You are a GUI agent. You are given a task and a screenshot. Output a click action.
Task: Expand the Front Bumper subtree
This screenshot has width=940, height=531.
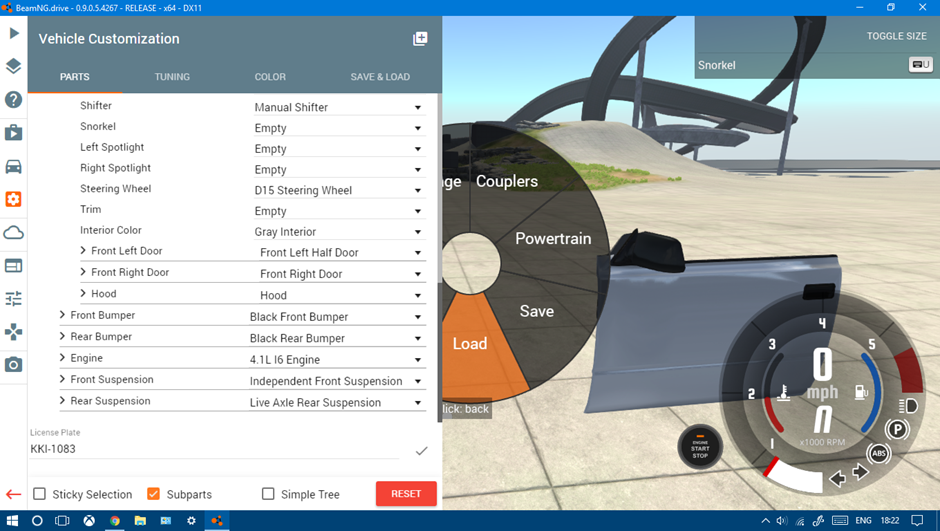[62, 315]
